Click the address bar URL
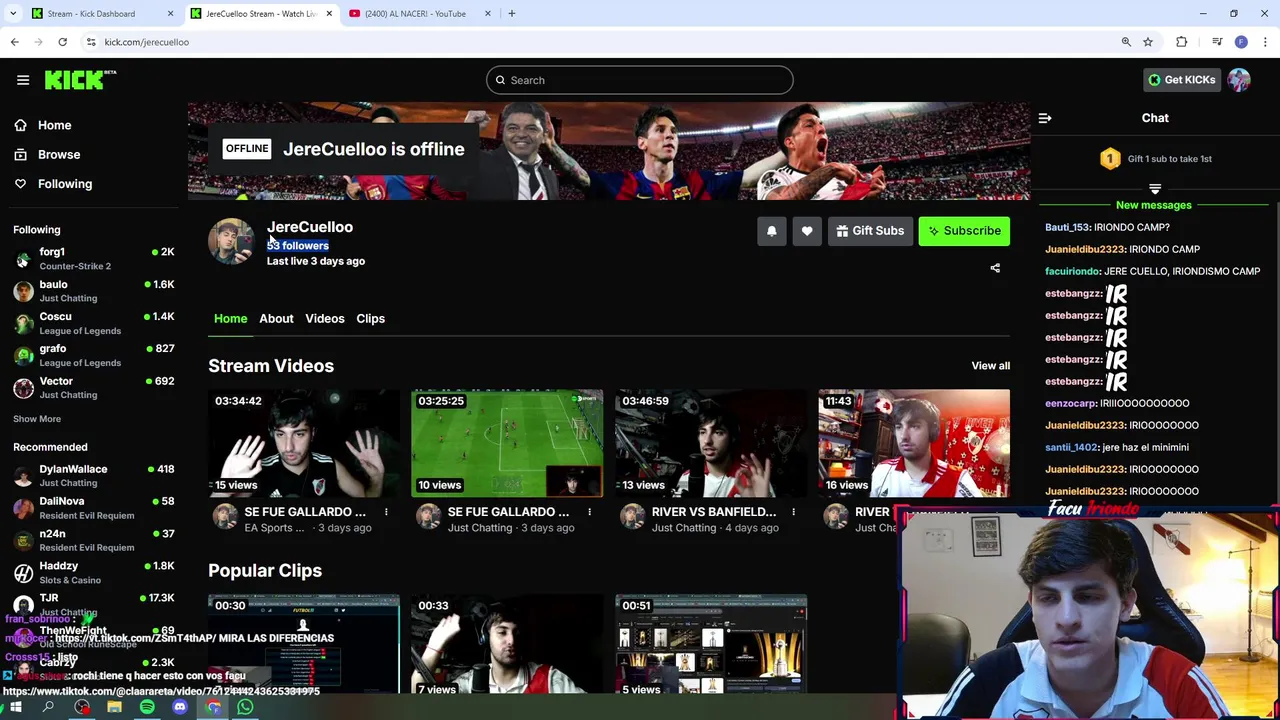 click(x=146, y=42)
